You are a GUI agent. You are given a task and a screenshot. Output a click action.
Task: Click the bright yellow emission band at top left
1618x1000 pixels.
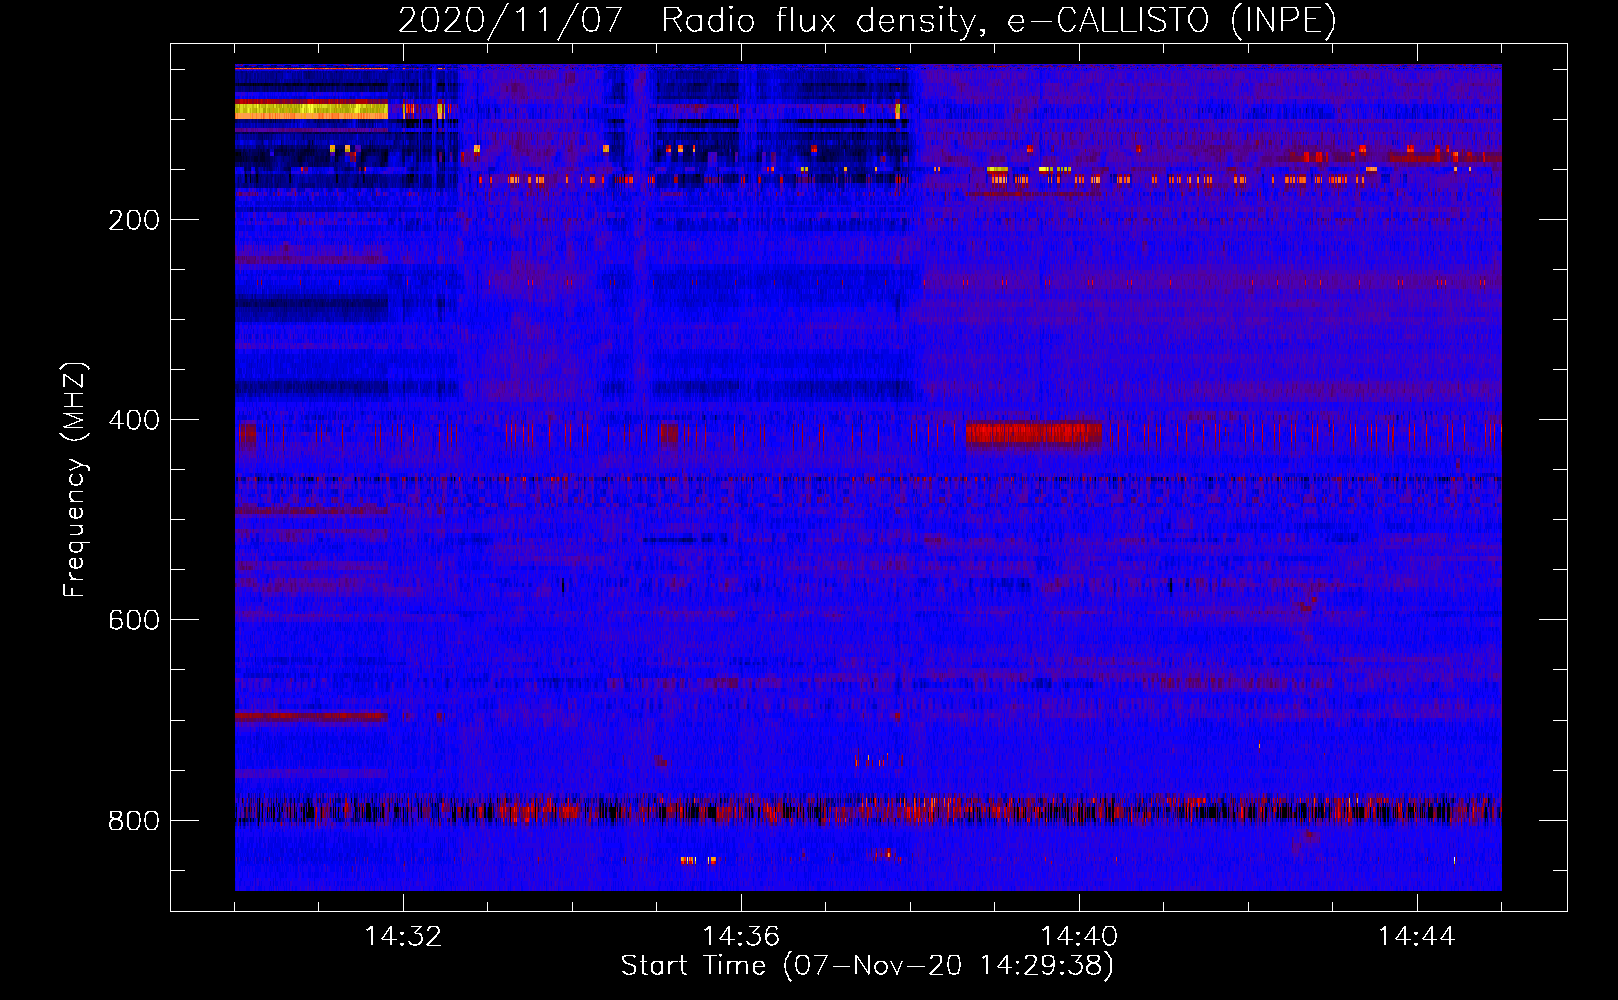(x=311, y=110)
